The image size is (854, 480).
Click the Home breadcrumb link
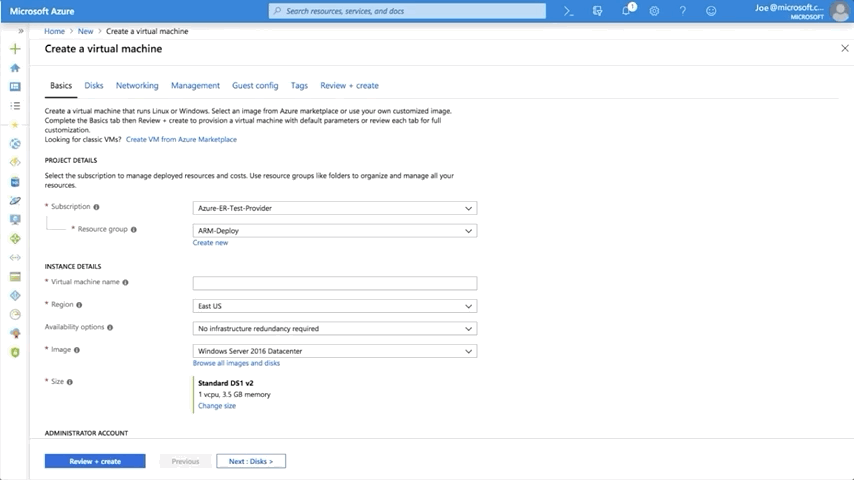pos(54,32)
